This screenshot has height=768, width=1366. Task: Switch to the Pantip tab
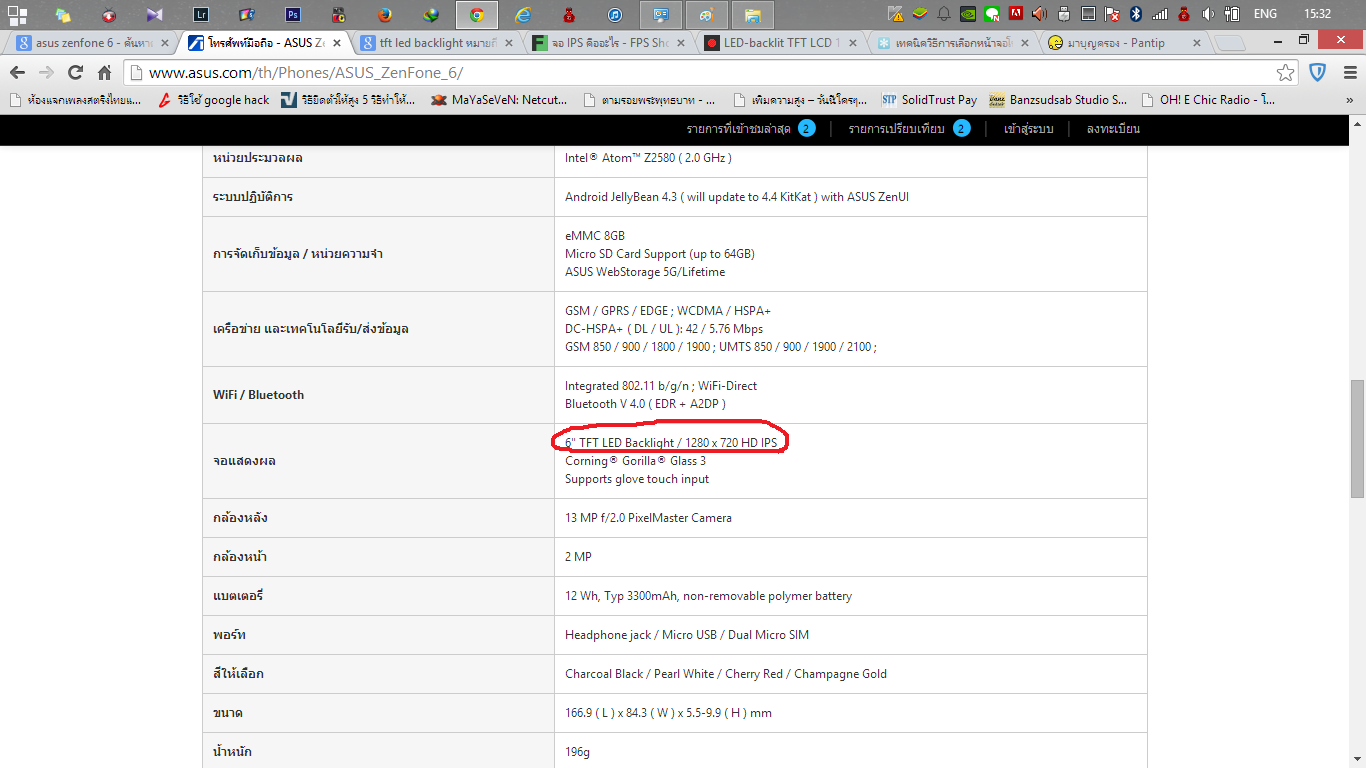pos(1123,43)
